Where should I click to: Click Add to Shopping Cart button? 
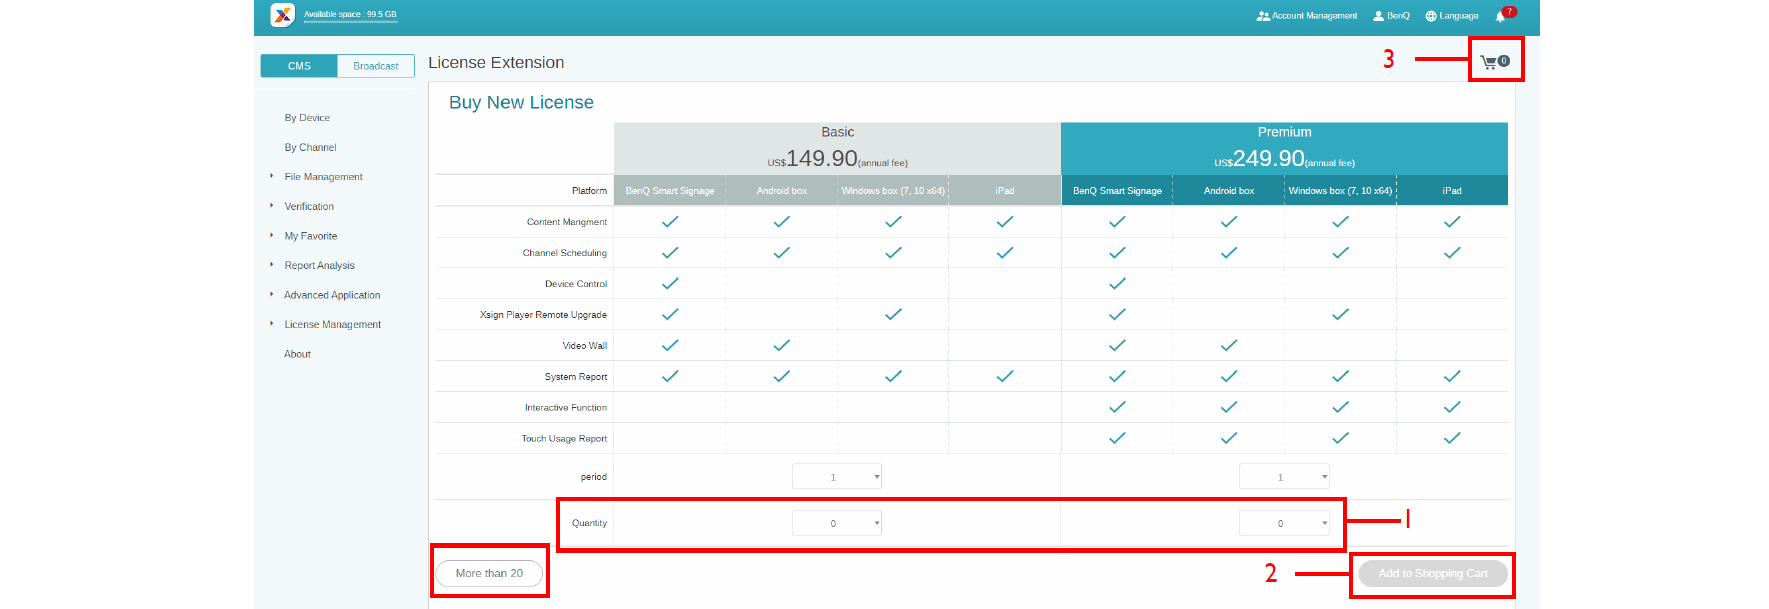coord(1432,573)
